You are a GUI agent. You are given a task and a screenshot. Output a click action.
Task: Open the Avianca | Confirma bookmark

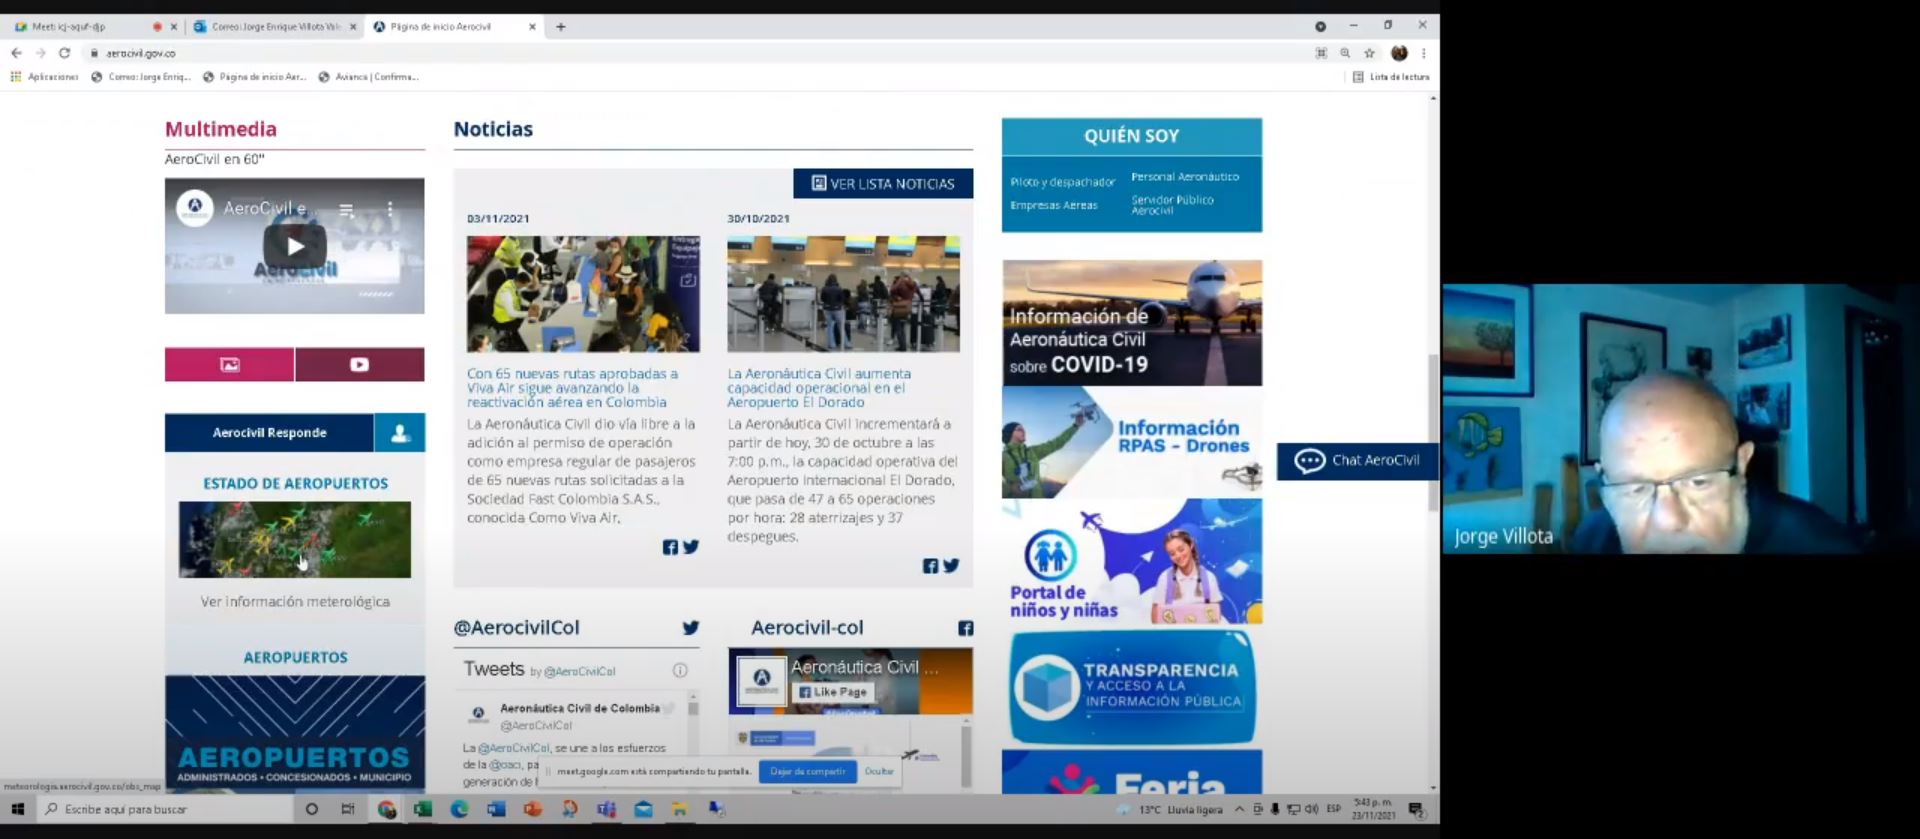pos(368,77)
